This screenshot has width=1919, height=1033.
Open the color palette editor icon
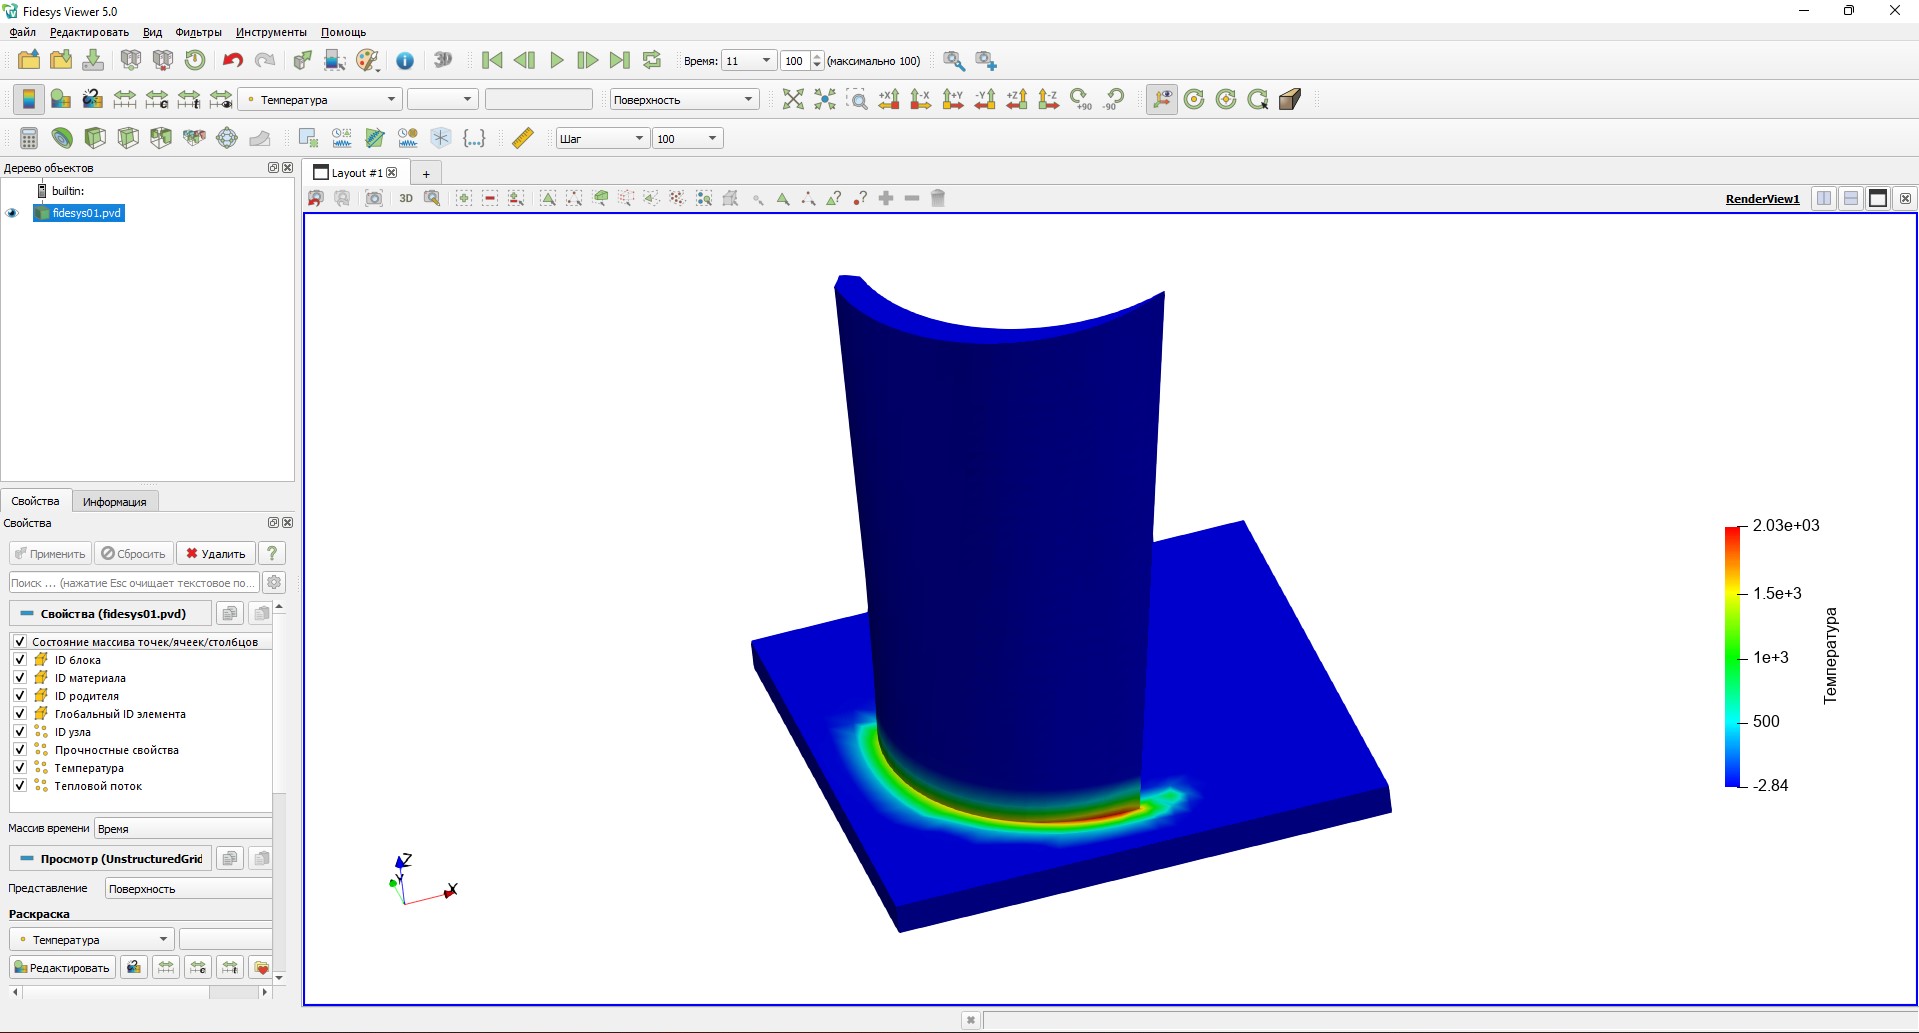(x=368, y=60)
